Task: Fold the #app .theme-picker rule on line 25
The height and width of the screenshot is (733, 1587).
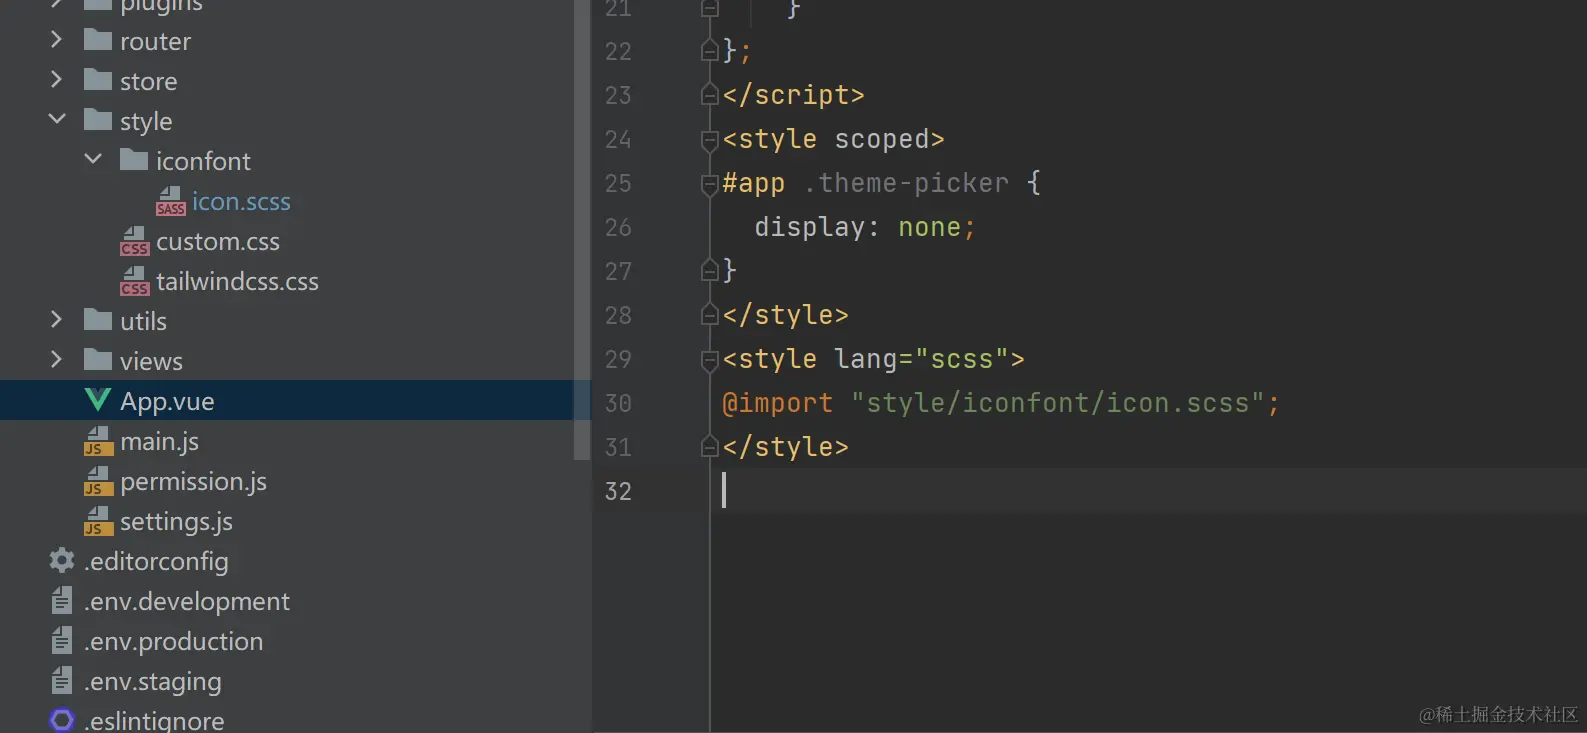Action: click(x=710, y=183)
